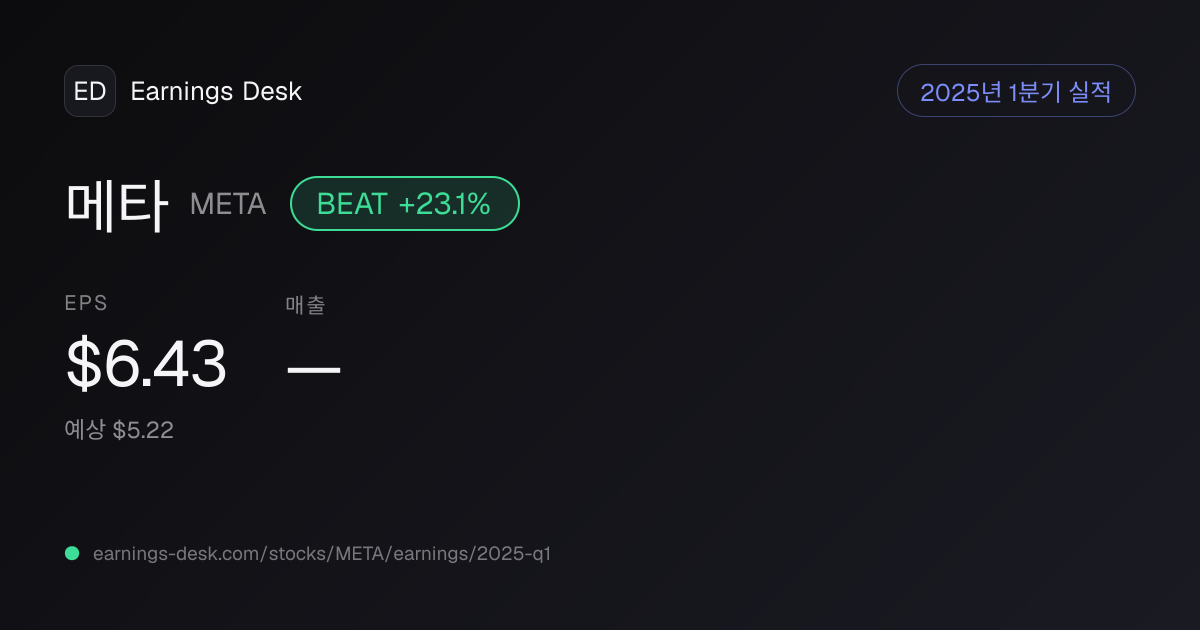Select the $5.22 estimate value

coord(143,431)
